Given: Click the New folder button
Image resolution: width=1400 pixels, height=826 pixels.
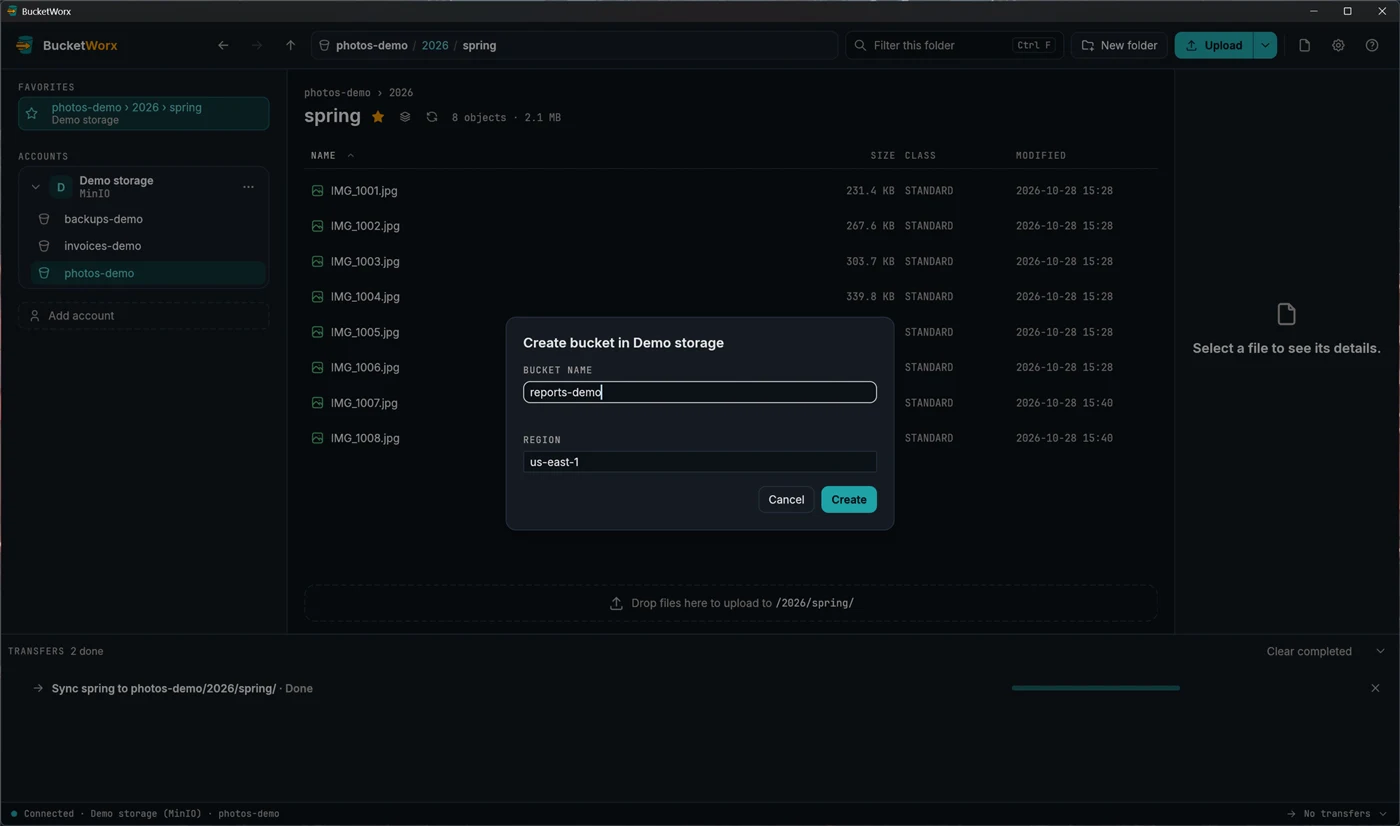Looking at the screenshot, I should coord(1119,45).
